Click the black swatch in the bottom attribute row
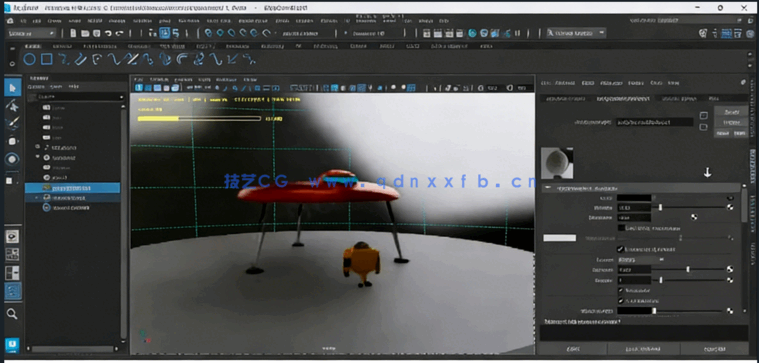The height and width of the screenshot is (363, 759). [x=634, y=311]
